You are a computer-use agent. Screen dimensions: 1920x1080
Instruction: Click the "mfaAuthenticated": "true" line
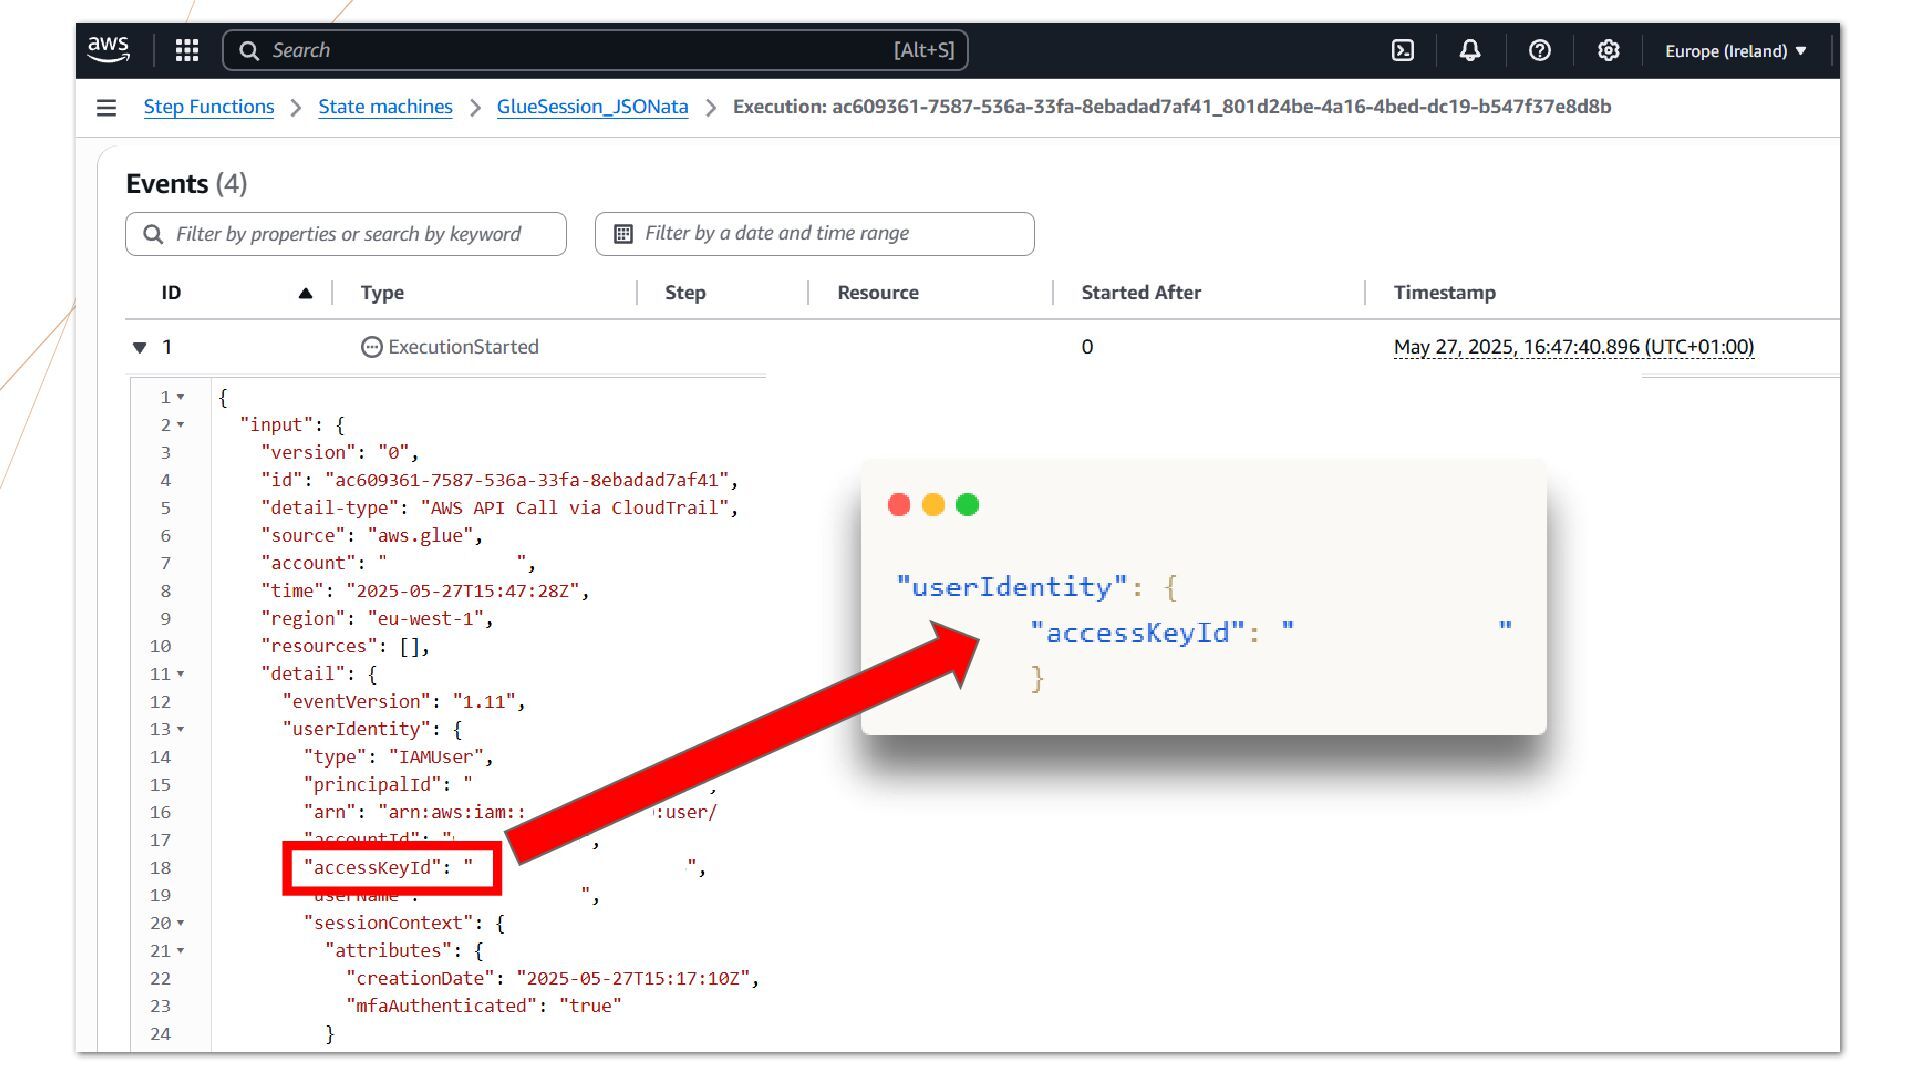coord(484,1006)
